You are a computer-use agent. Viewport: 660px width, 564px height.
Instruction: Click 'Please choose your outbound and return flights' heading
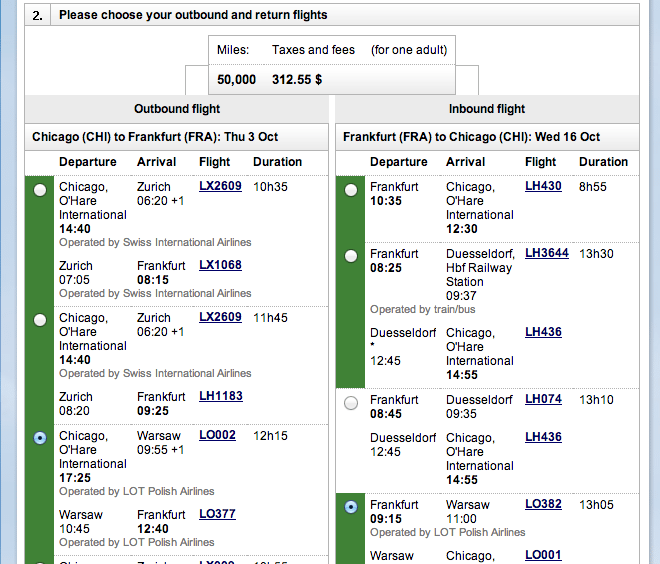[193, 15]
